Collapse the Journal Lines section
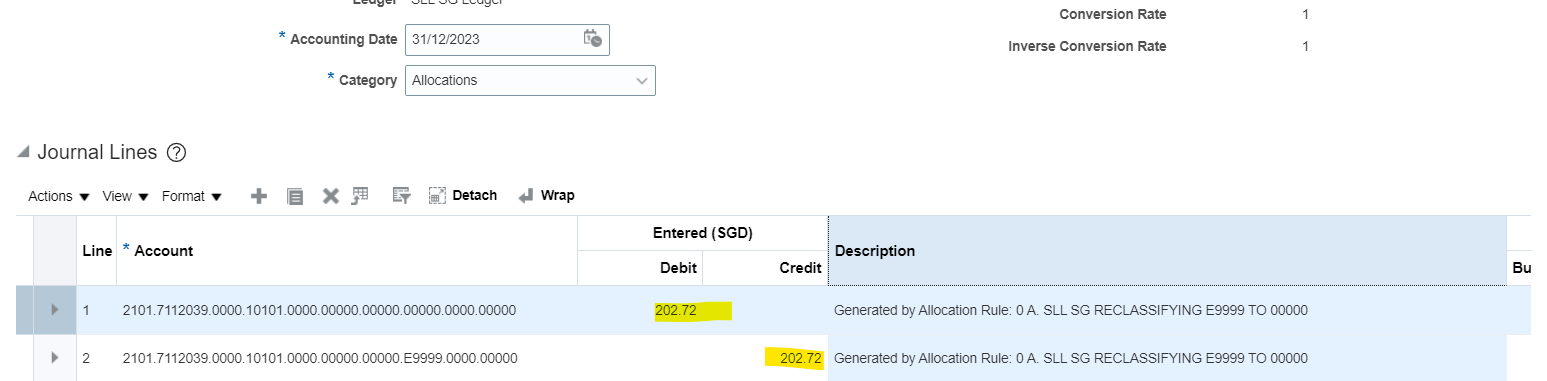Viewport: 1547px width, 381px height. [24, 152]
